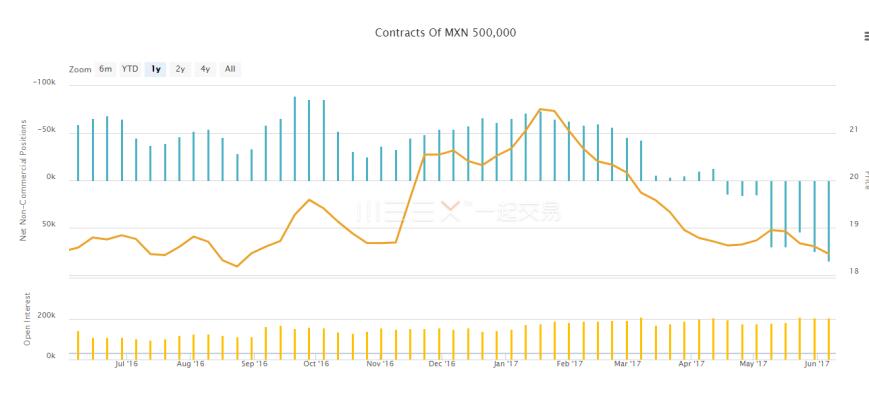
Task: Click the 200k Open Interest axis label
Action: pyautogui.click(x=46, y=315)
